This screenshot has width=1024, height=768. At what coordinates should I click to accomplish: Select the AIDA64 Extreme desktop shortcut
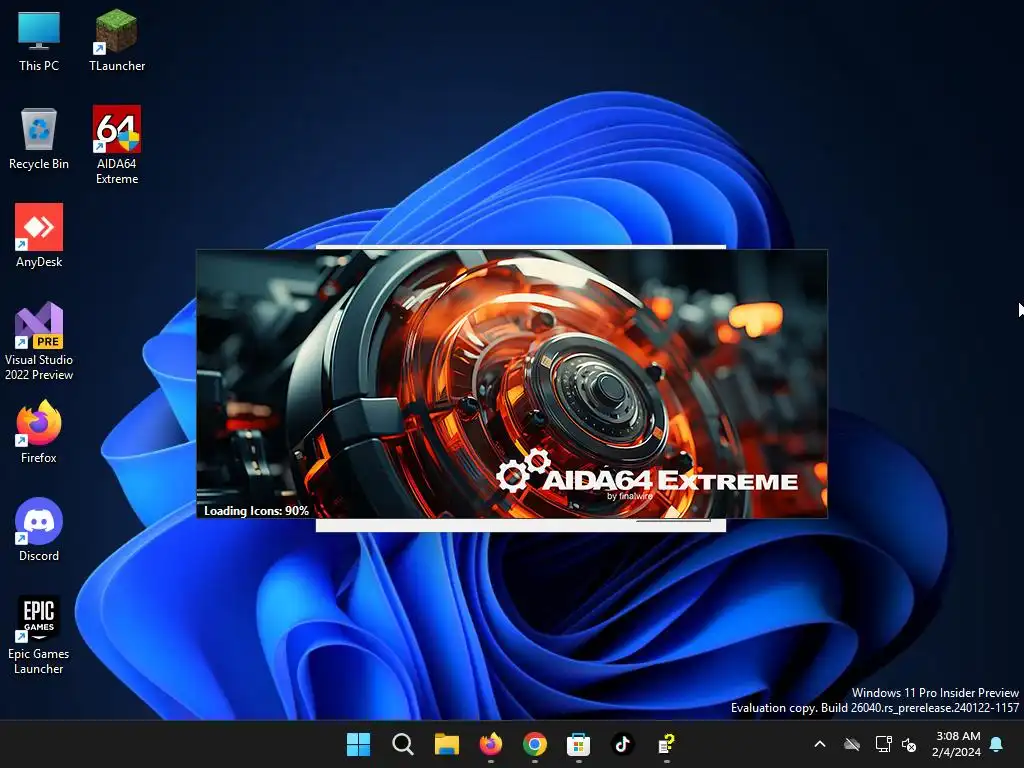click(x=117, y=145)
